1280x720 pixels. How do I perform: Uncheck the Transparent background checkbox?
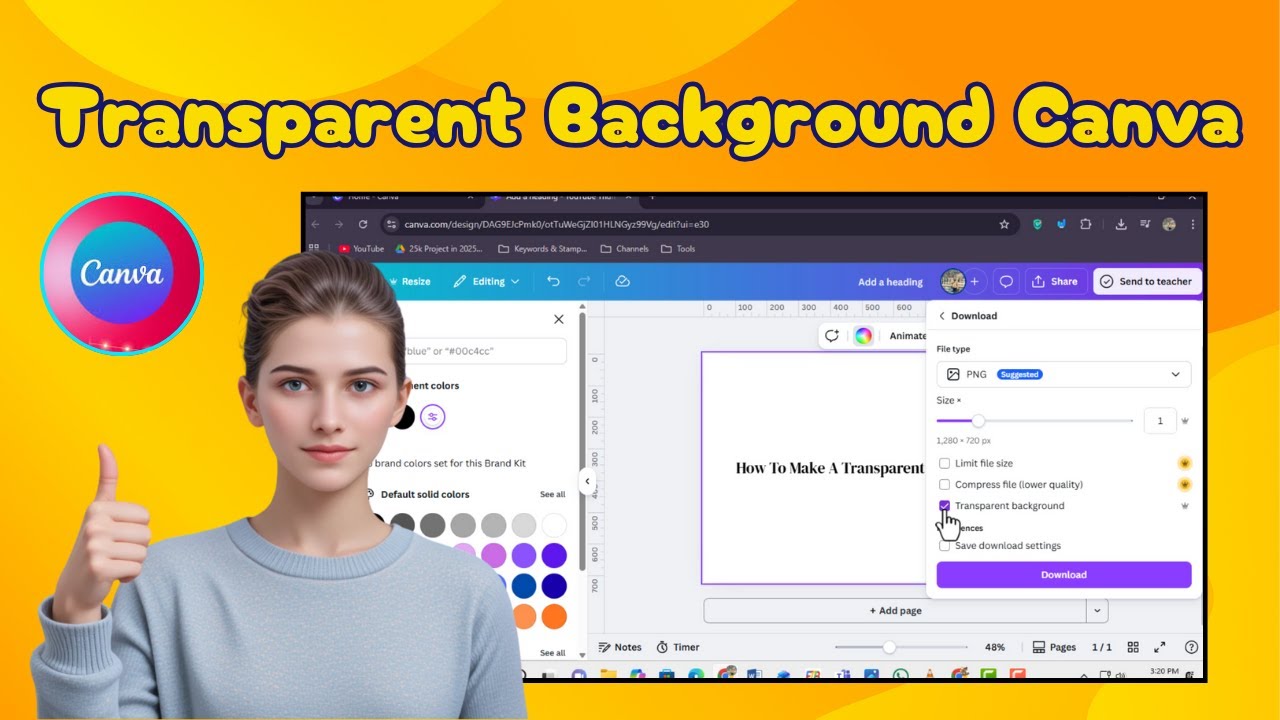tap(944, 506)
